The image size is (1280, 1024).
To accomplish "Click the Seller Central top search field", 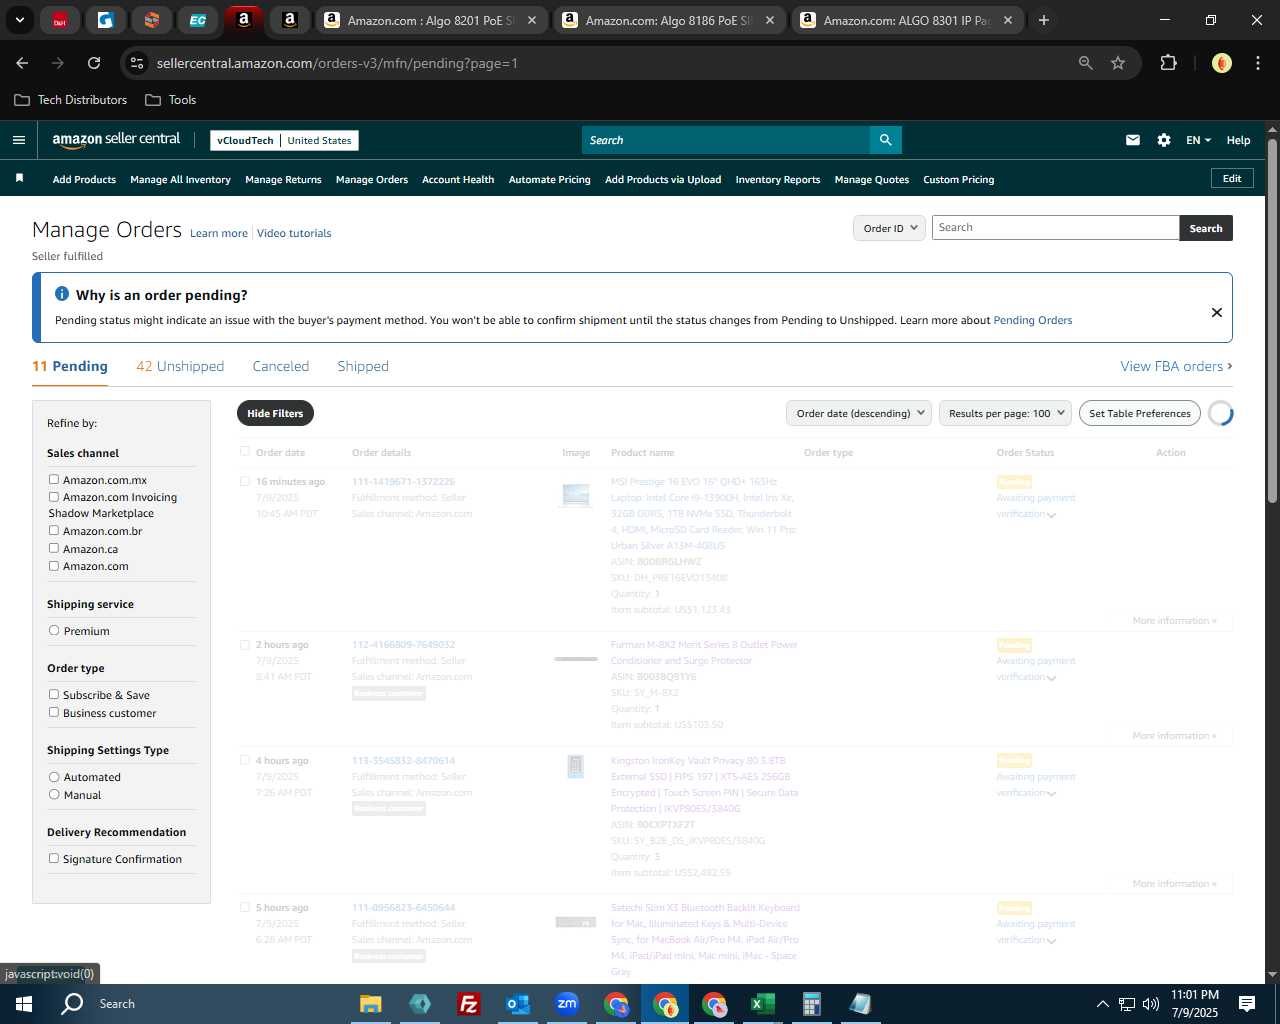I will pos(726,140).
